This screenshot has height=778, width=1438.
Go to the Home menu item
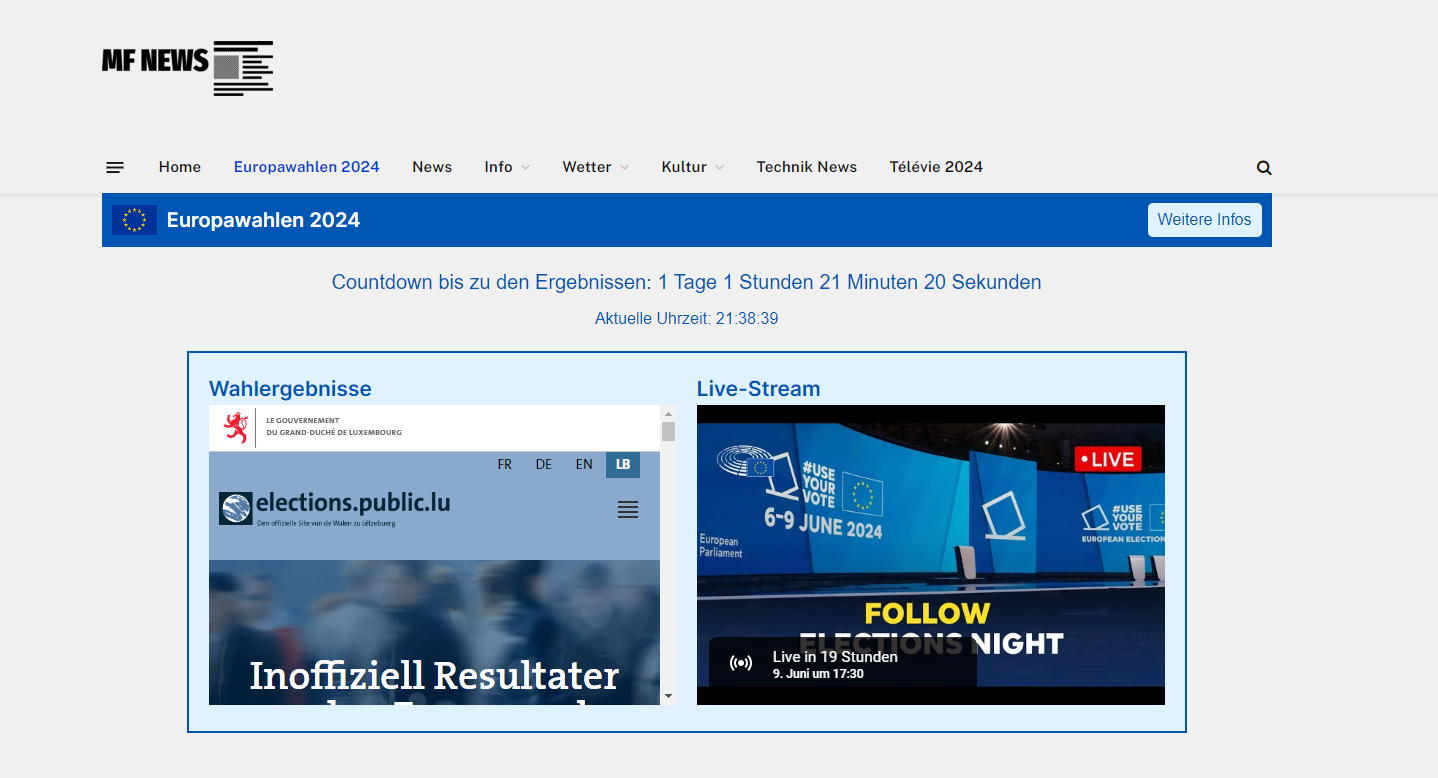pos(180,167)
